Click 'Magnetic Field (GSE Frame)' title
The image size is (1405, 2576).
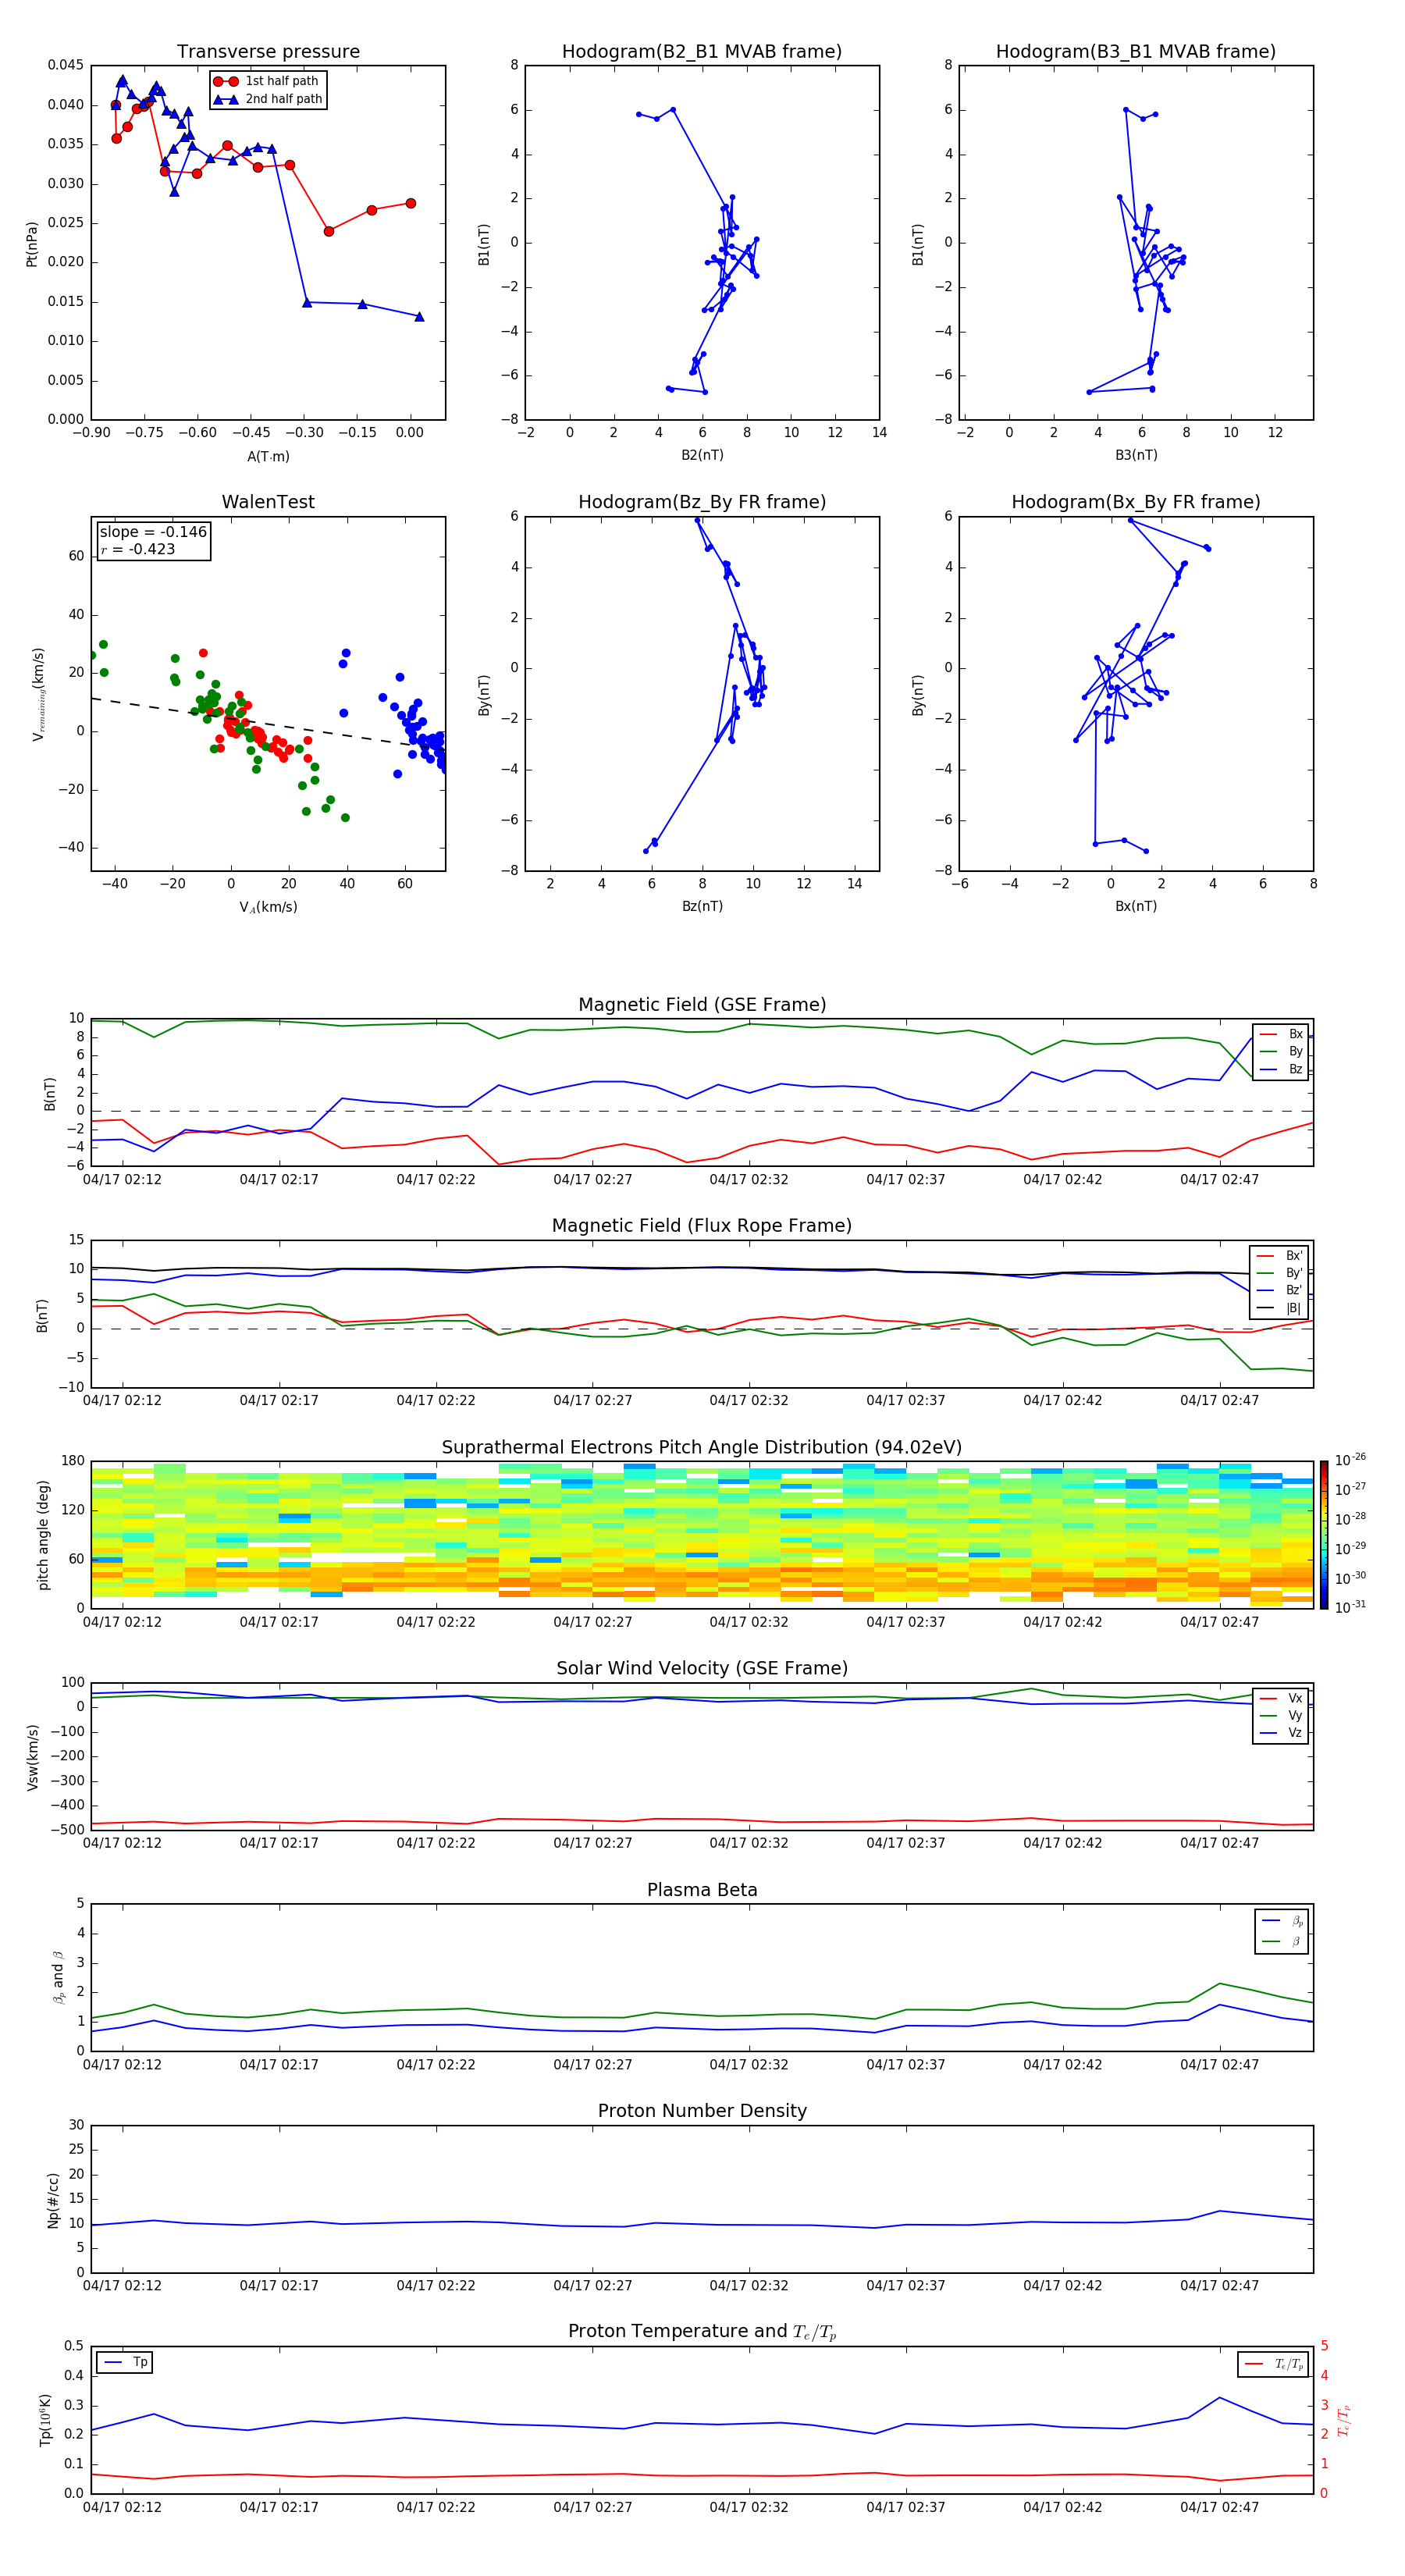click(702, 1005)
